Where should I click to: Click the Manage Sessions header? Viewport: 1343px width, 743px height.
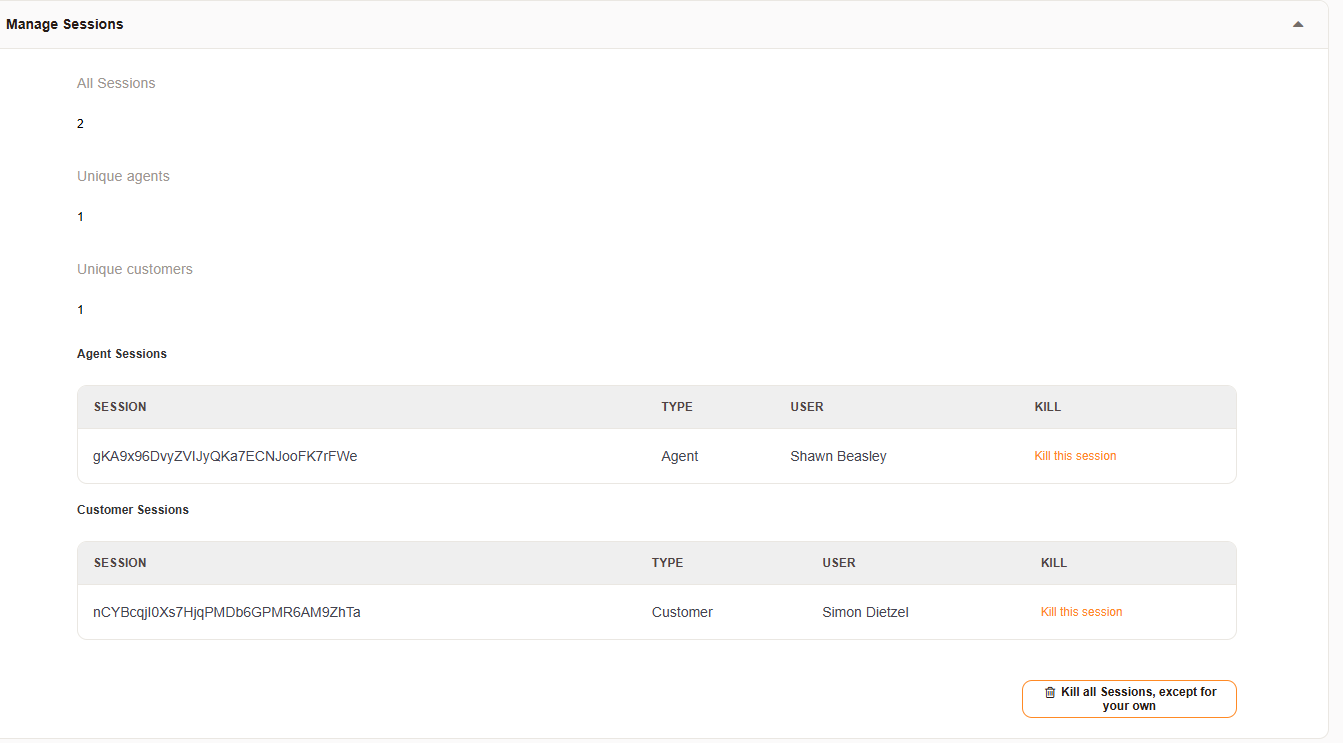64,23
